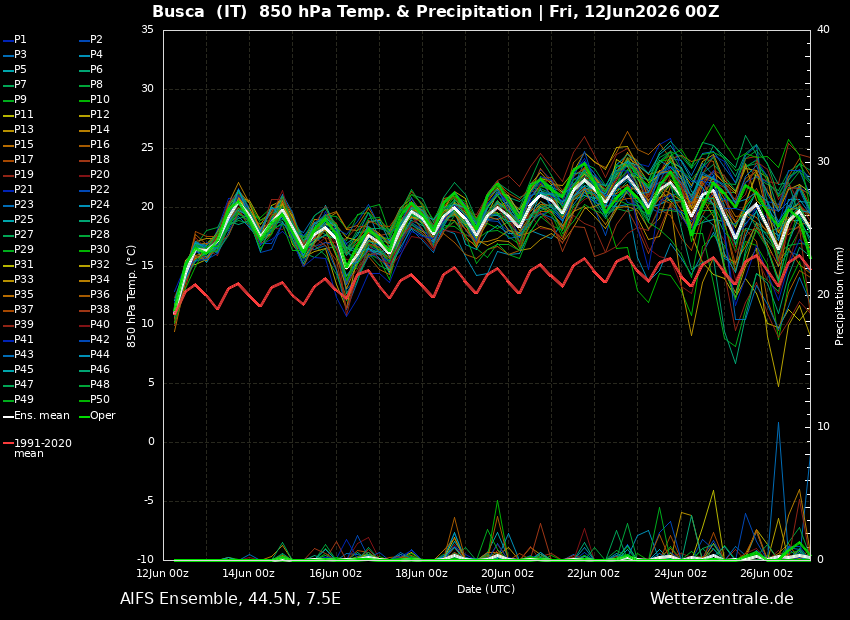This screenshot has height=620, width=850.
Task: Click the P35 legend label
Action: [x=24, y=294]
